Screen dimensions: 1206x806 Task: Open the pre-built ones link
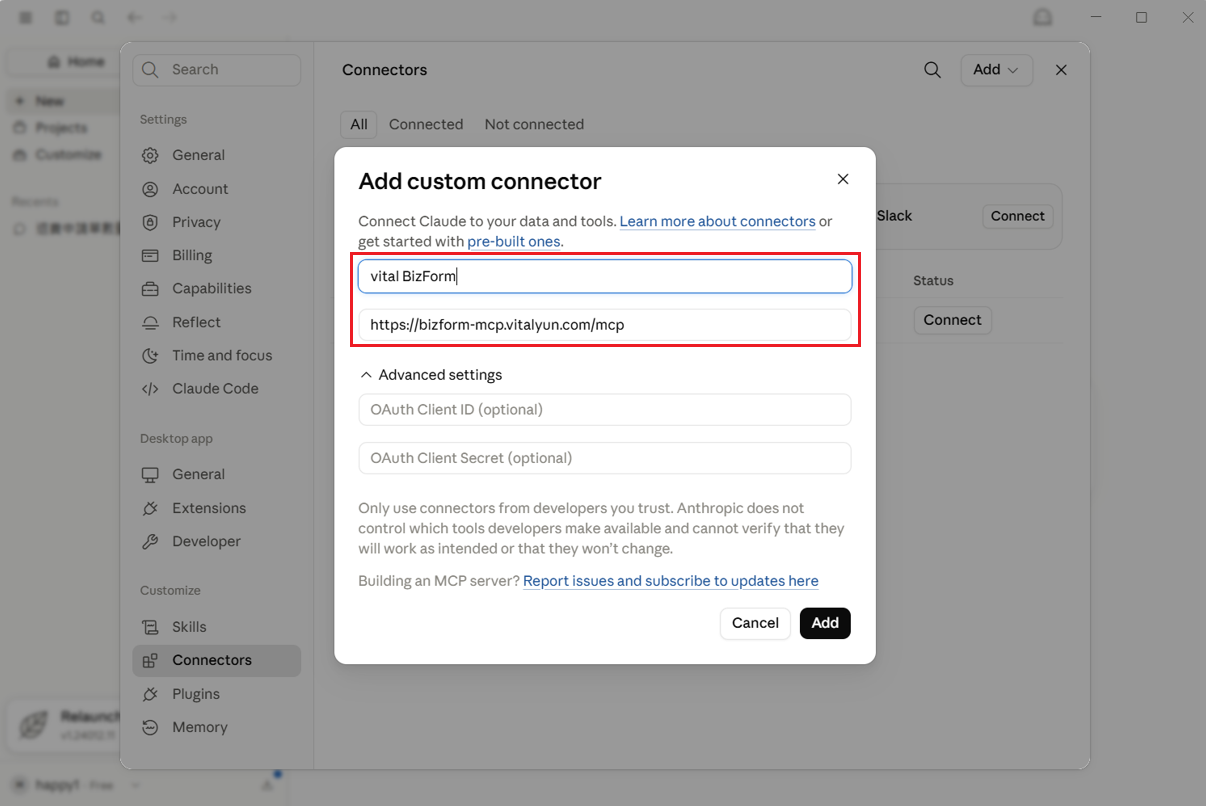[514, 241]
